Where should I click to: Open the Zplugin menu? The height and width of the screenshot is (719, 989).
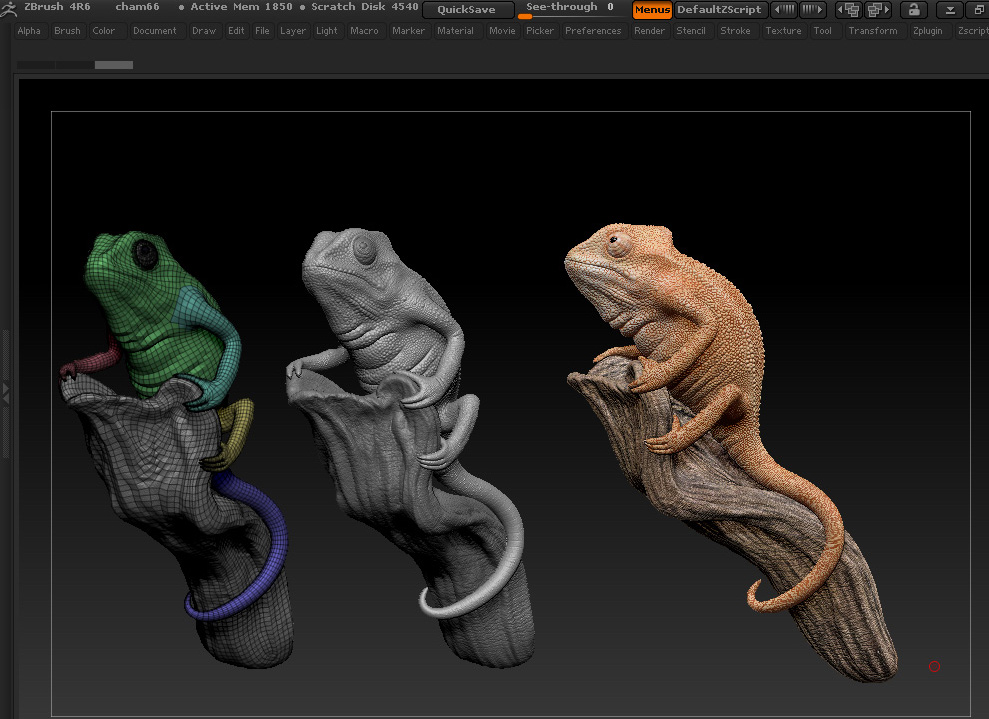click(x=928, y=30)
